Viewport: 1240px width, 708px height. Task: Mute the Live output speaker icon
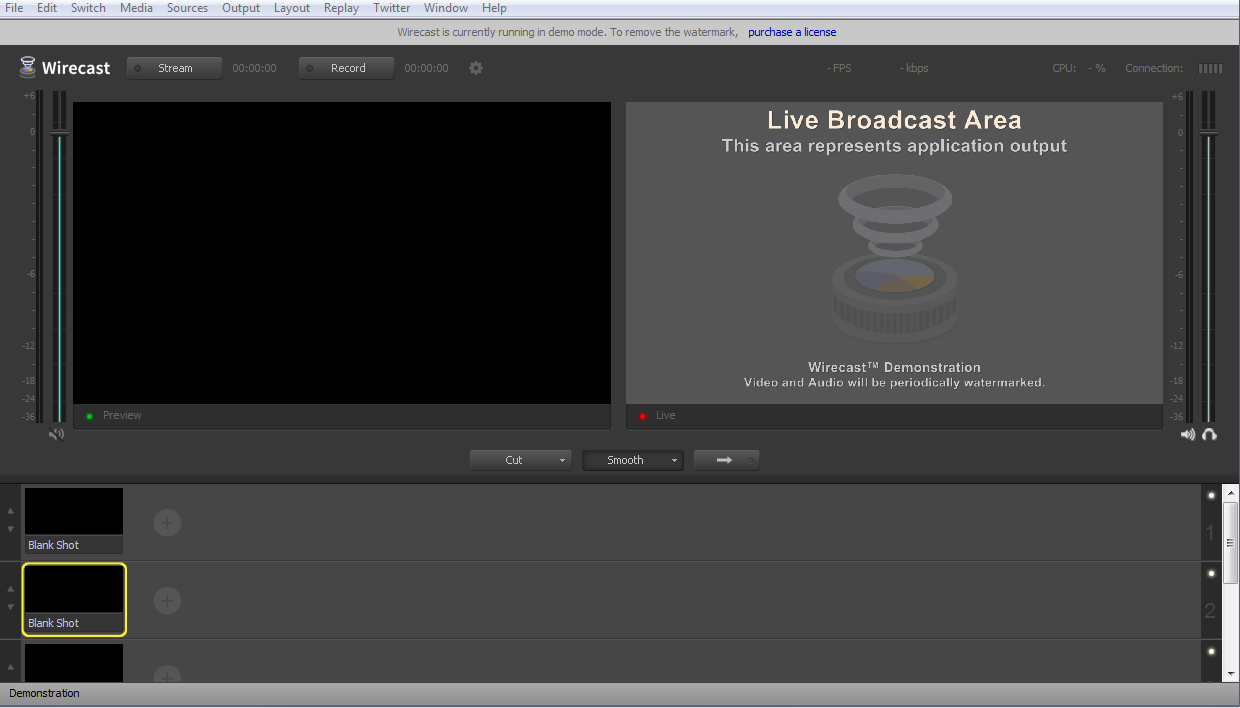pos(1188,433)
